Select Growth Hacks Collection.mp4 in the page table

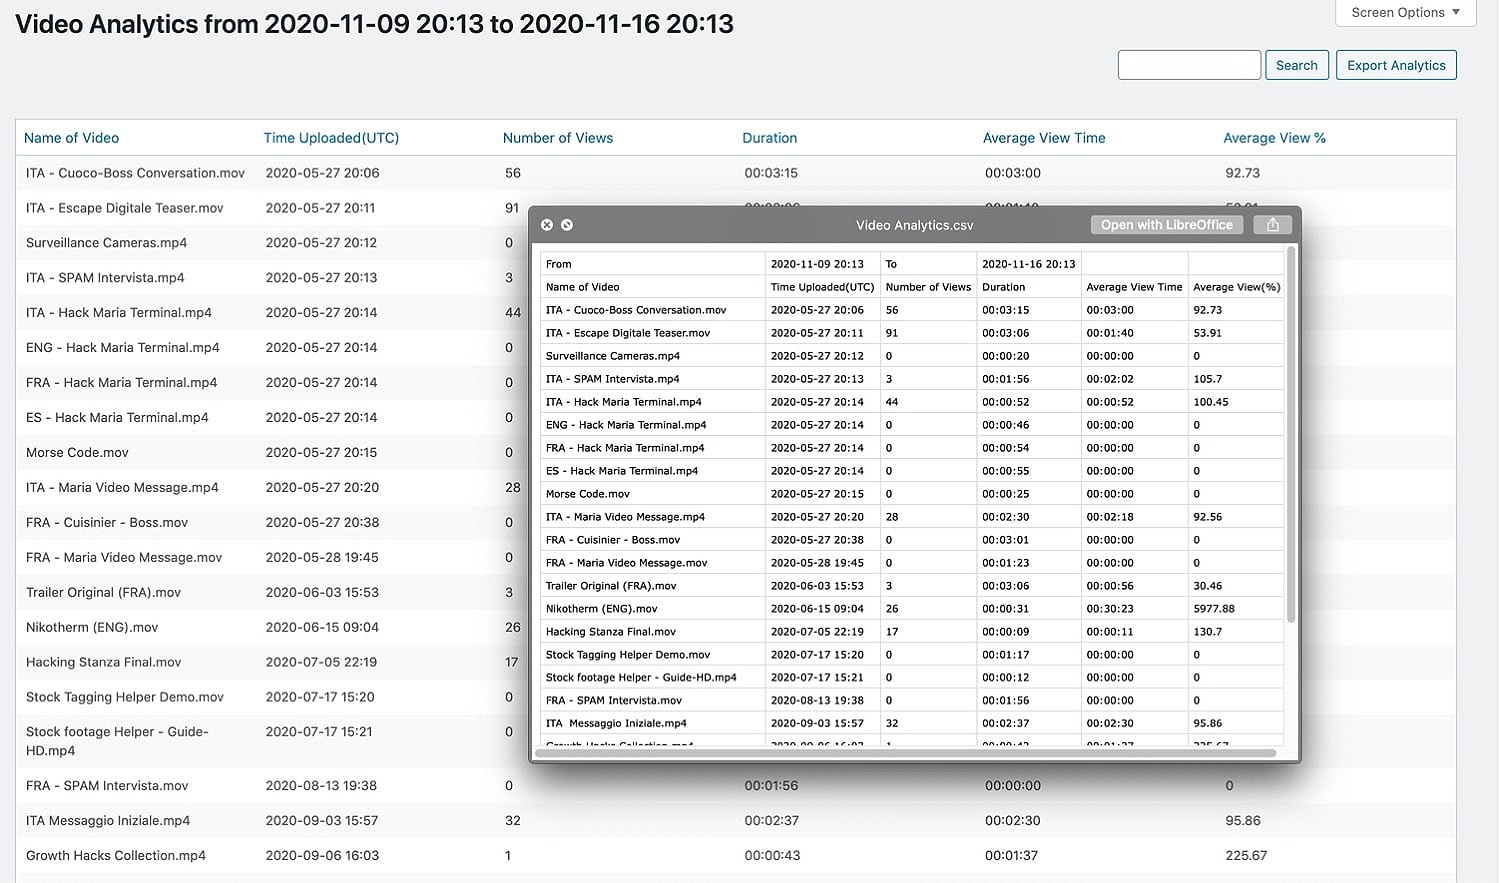[x=116, y=855]
